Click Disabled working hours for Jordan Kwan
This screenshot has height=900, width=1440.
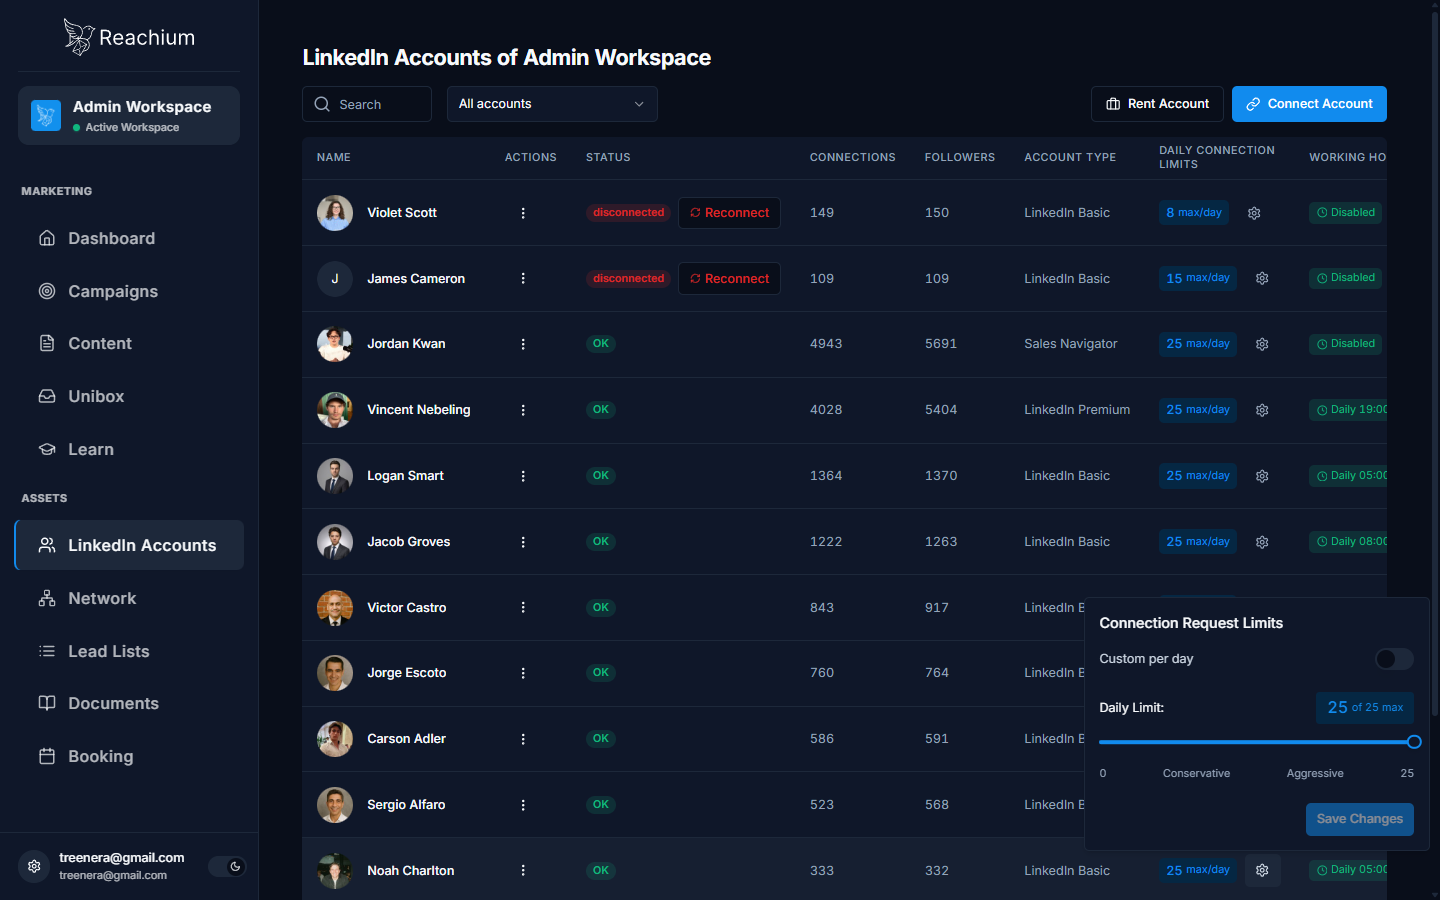(1346, 344)
